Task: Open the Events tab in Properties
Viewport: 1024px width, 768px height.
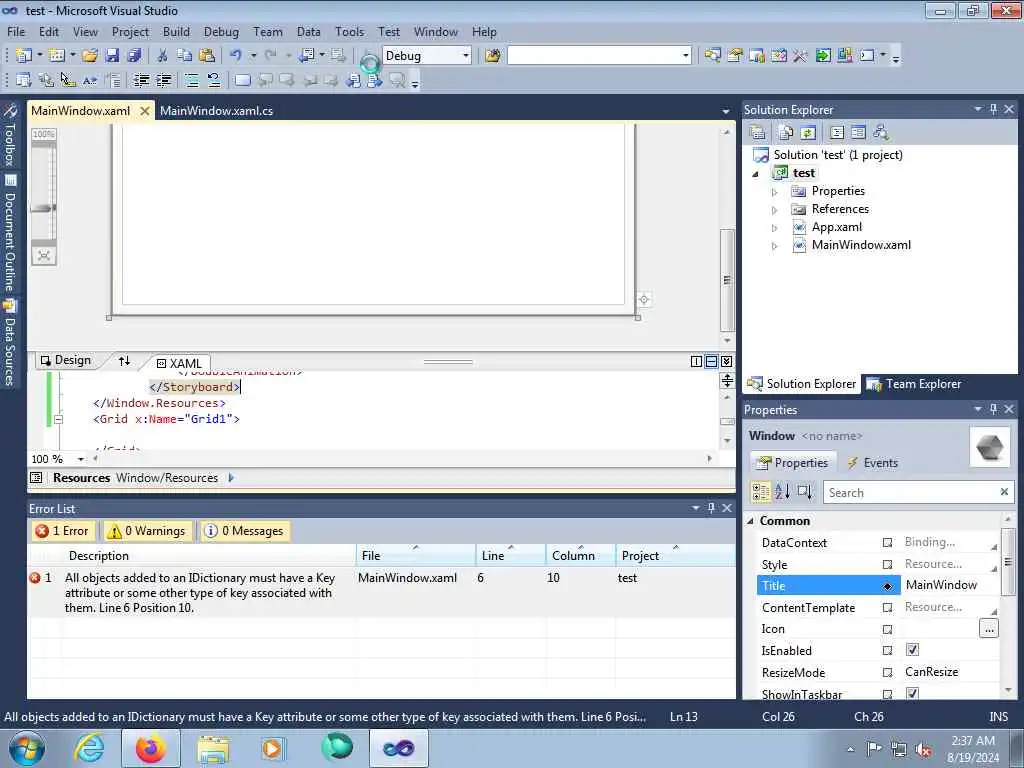Action: (872, 462)
